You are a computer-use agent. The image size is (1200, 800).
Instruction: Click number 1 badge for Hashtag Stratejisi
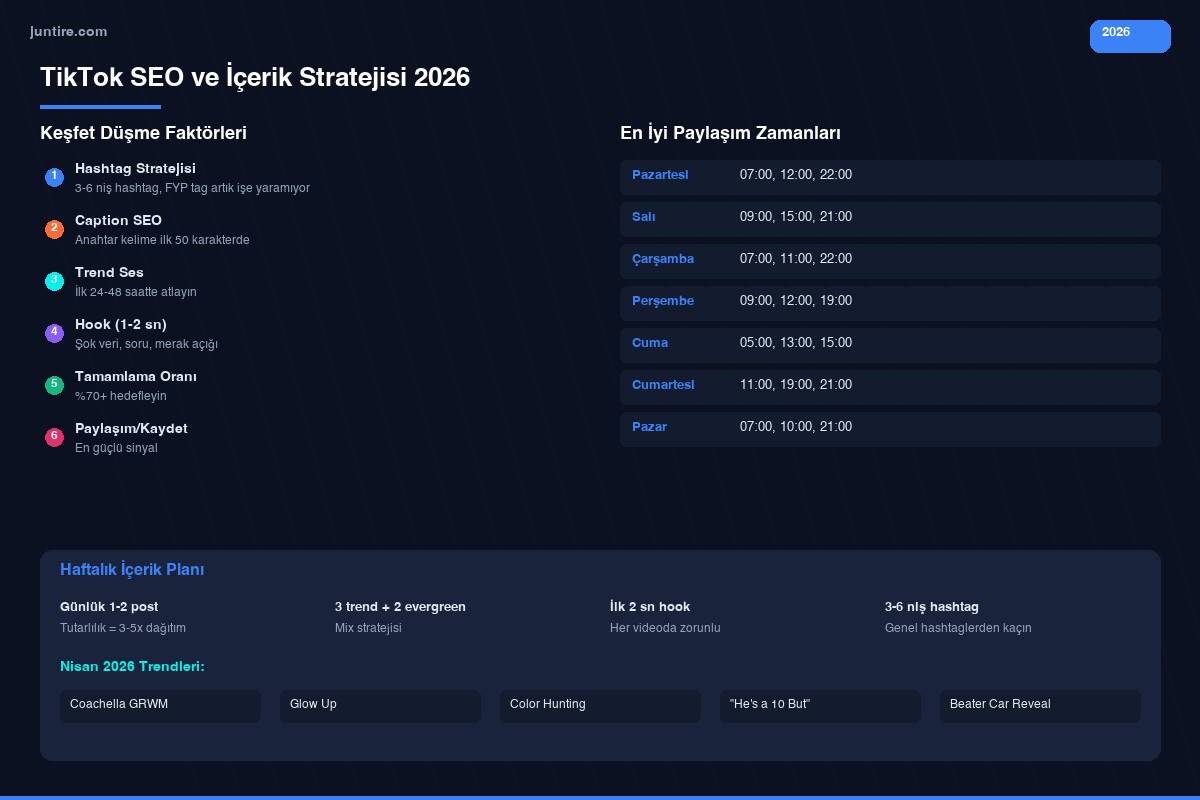[x=54, y=177]
